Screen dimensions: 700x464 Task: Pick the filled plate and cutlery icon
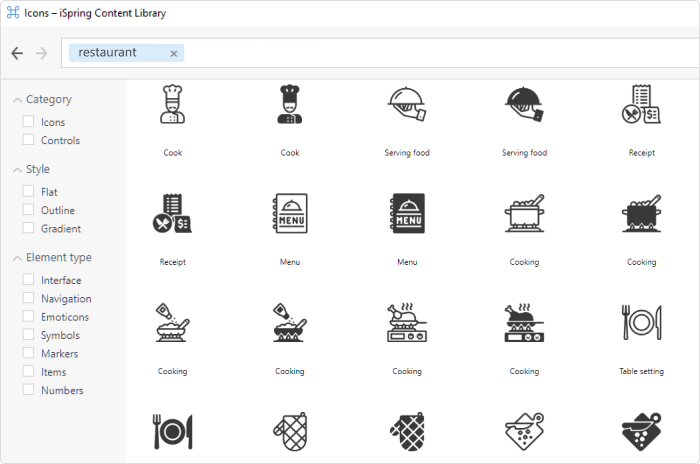coord(172,431)
